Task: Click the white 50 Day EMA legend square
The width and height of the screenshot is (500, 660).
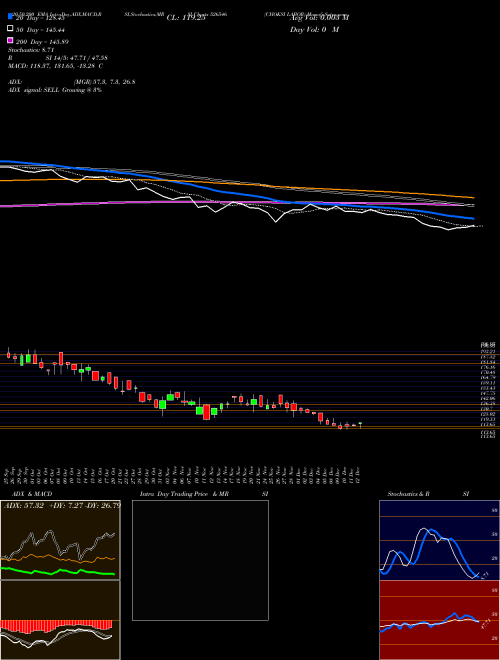Action: pyautogui.click(x=10, y=29)
